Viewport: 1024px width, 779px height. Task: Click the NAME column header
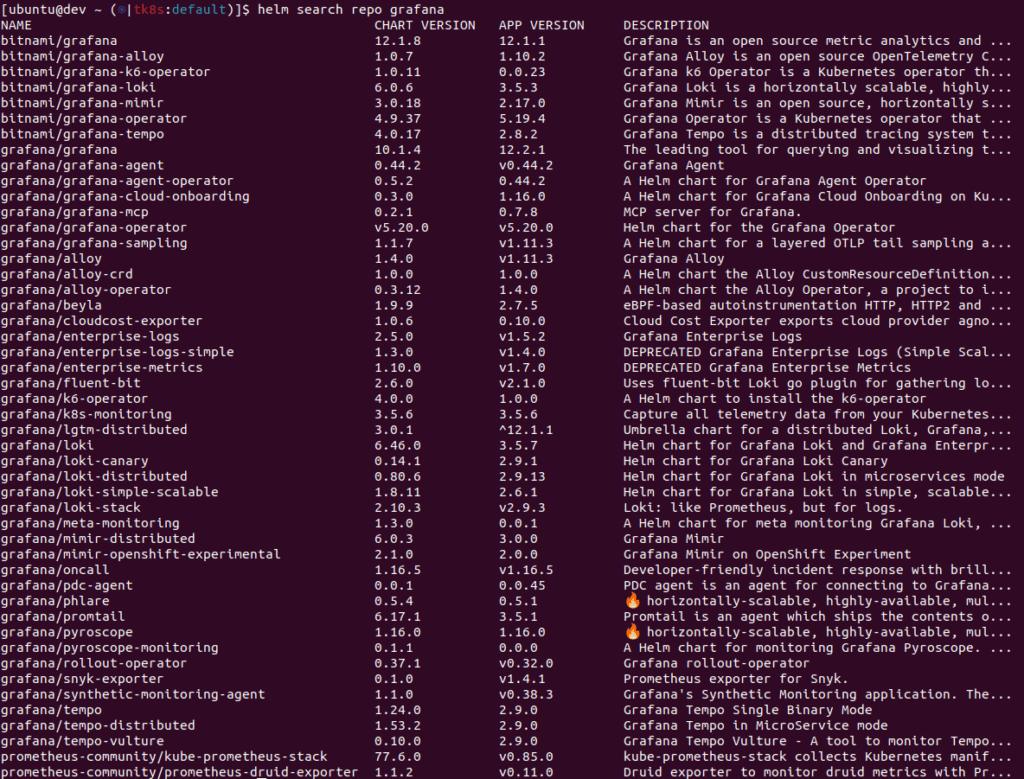click(16, 25)
